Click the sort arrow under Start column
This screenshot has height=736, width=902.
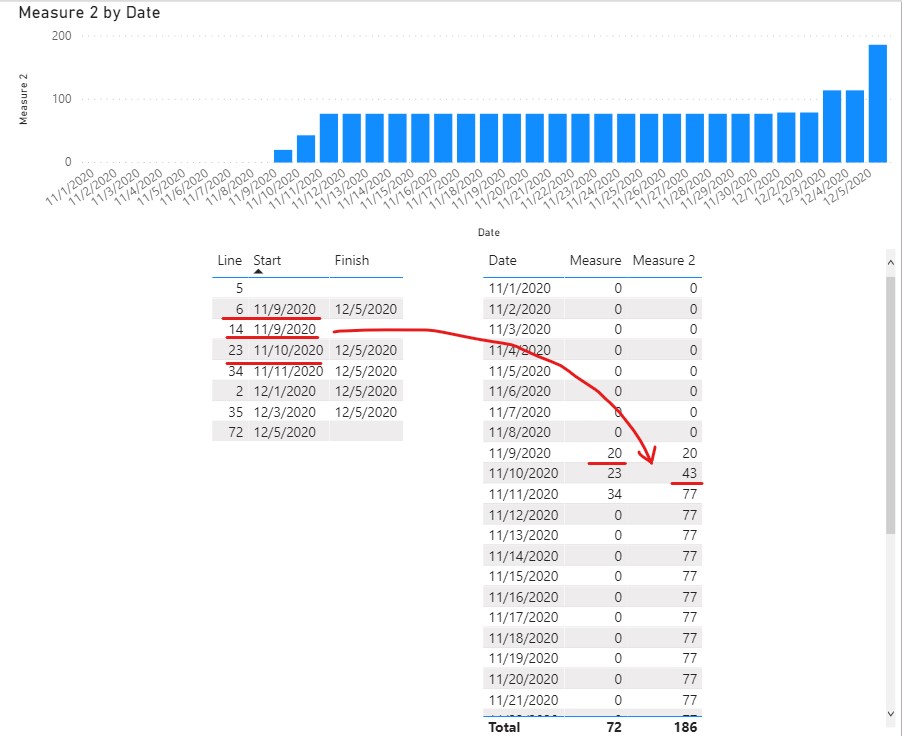[258, 272]
